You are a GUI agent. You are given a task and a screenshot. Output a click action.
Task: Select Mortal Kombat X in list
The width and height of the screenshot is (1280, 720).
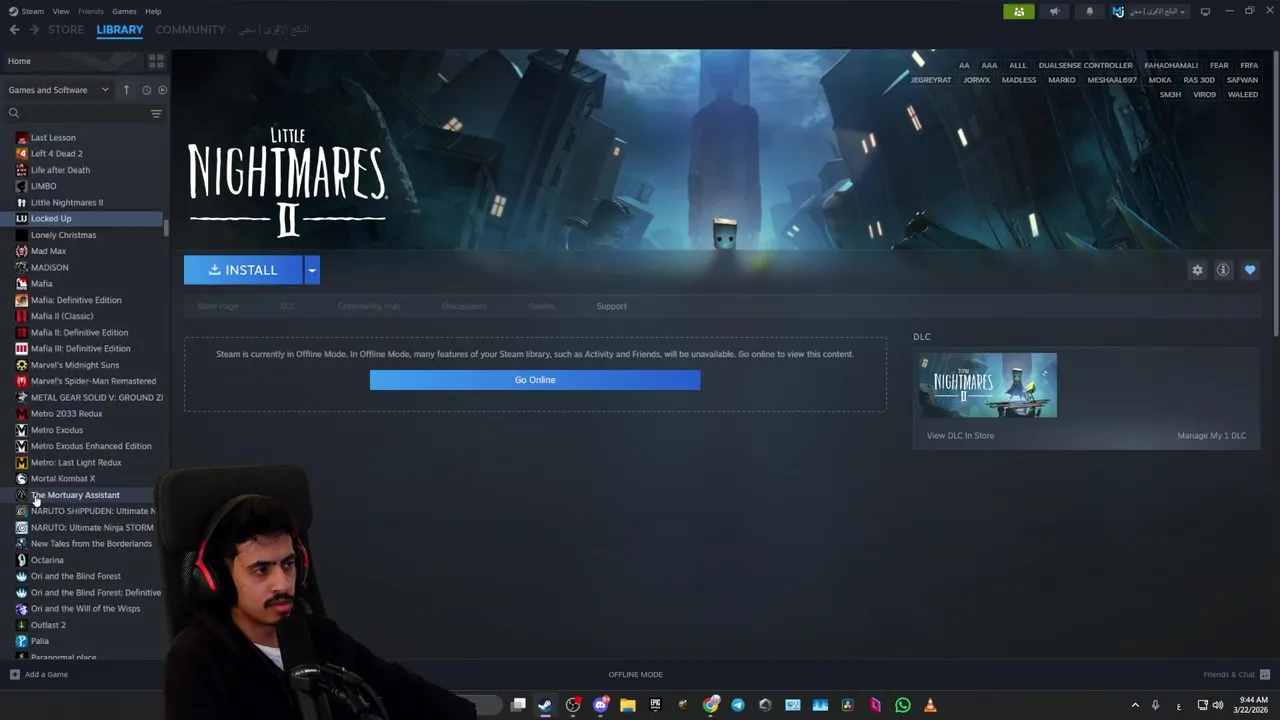(x=63, y=479)
